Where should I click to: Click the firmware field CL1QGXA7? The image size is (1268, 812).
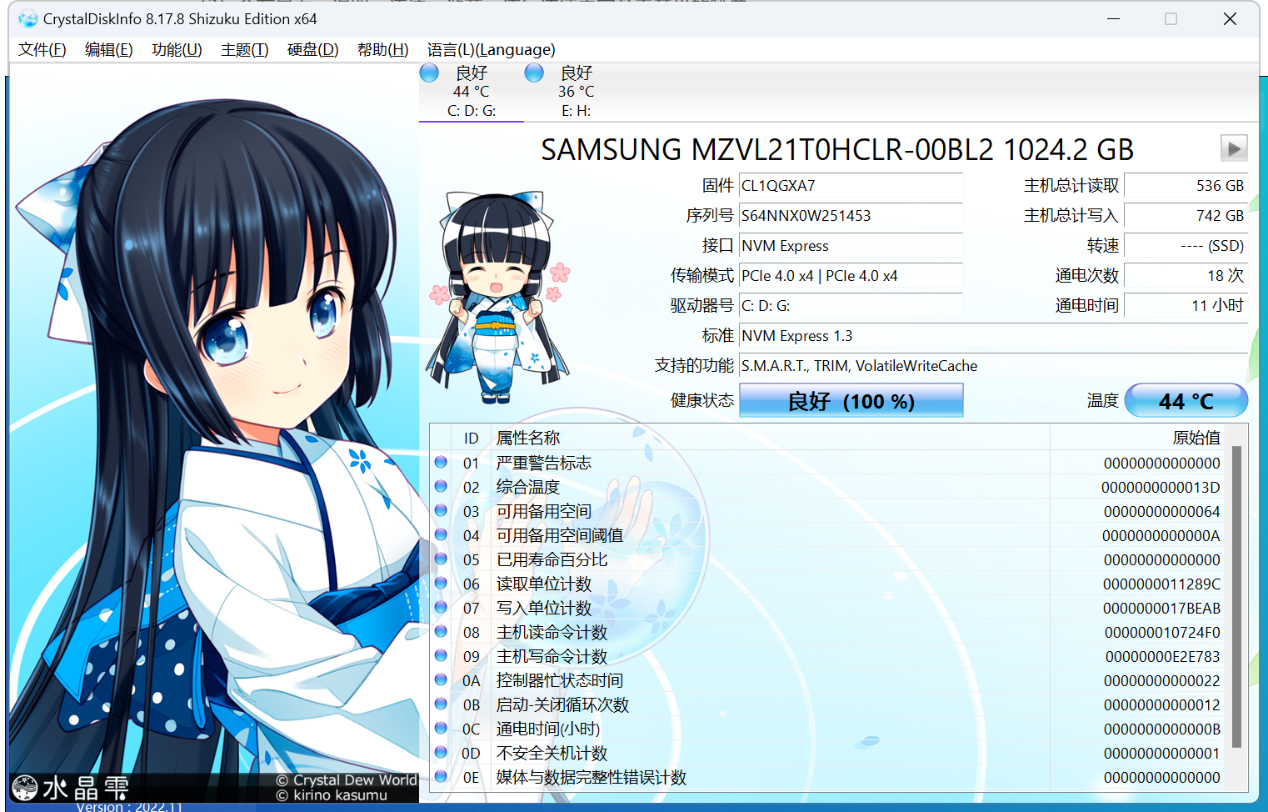(x=851, y=186)
